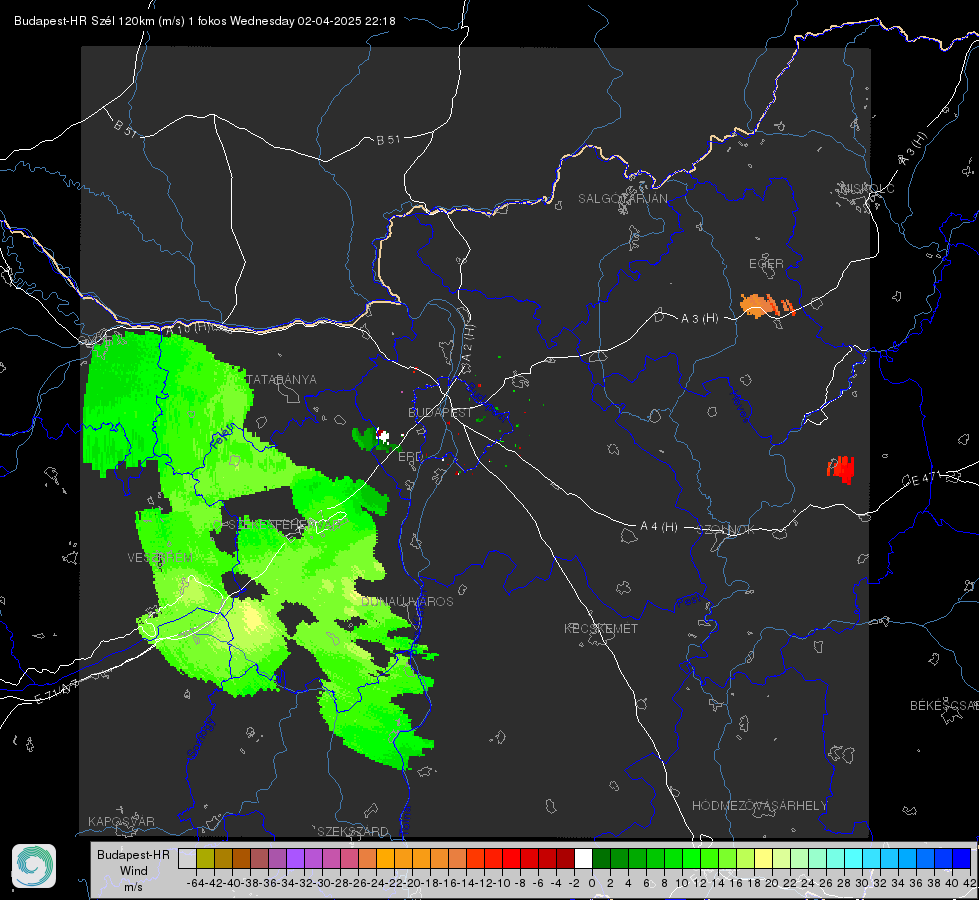Click the A 2 (H) road label
The width and height of the screenshot is (979, 900).
(x=467, y=343)
